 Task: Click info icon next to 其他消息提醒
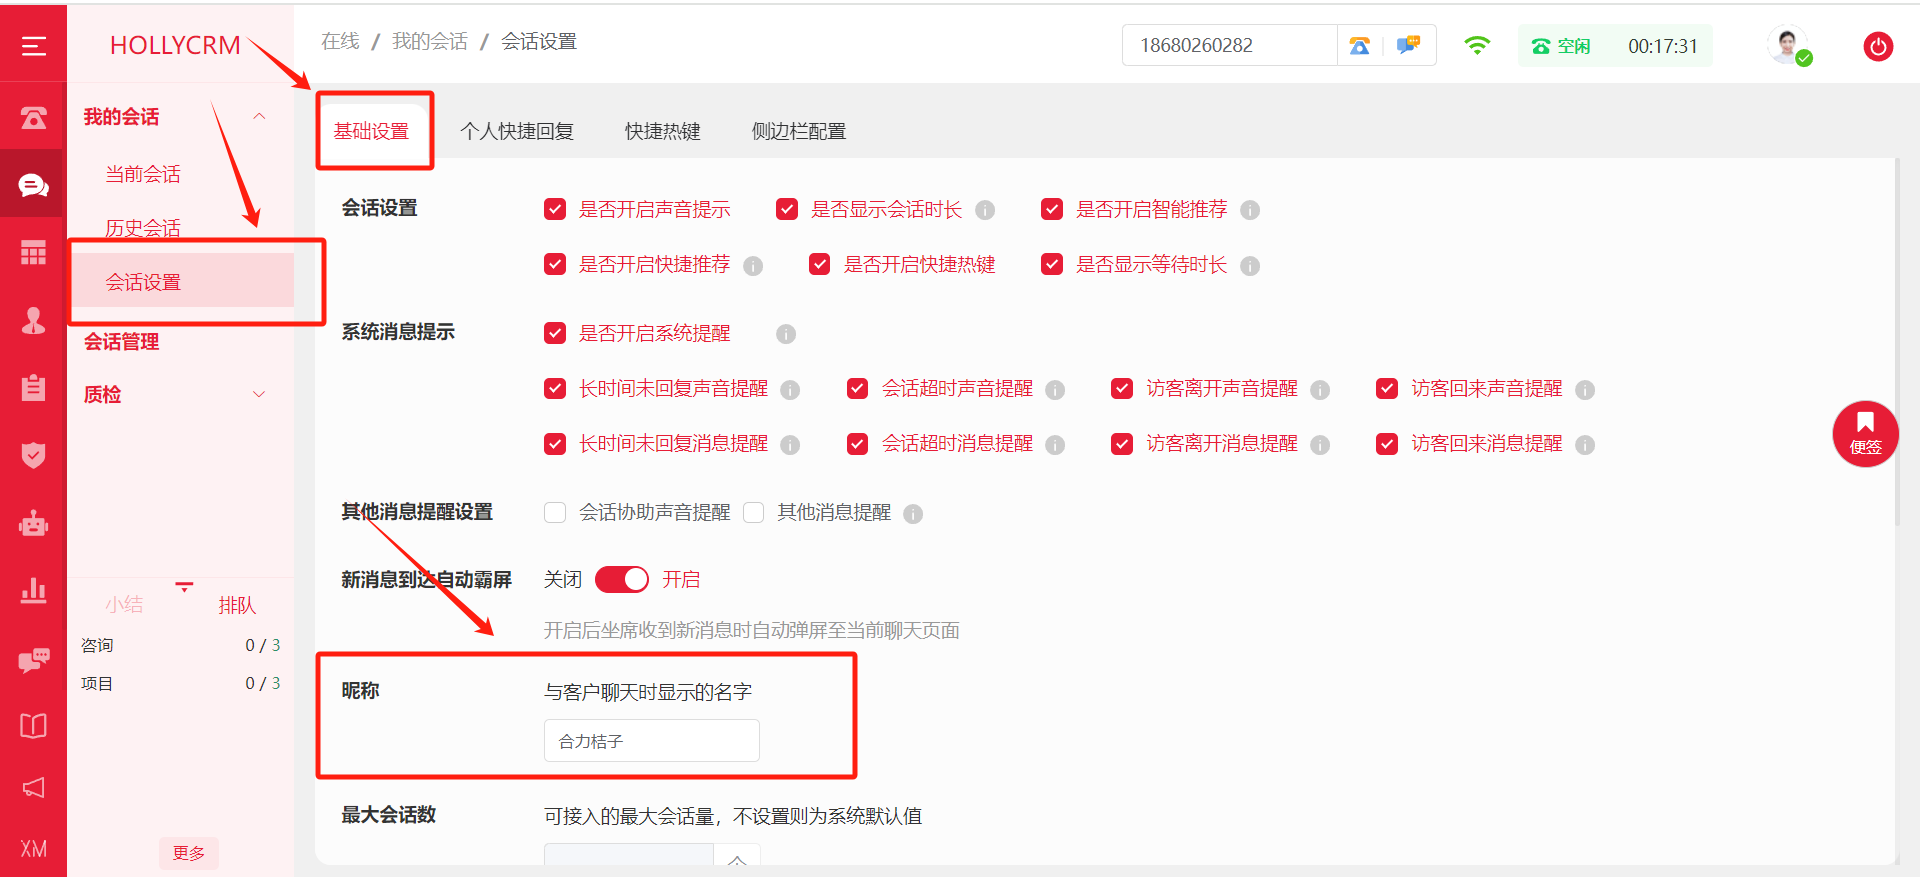point(913,514)
